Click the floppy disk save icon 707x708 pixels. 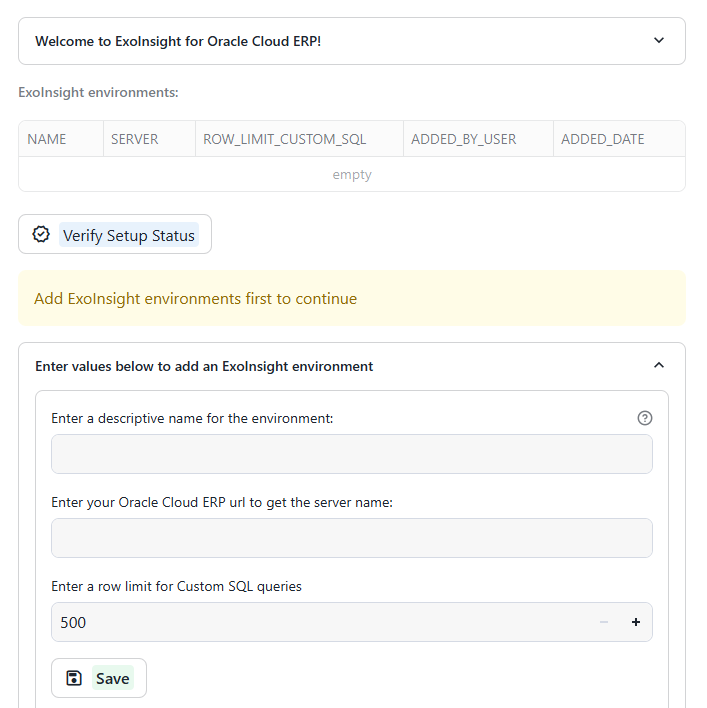point(74,678)
